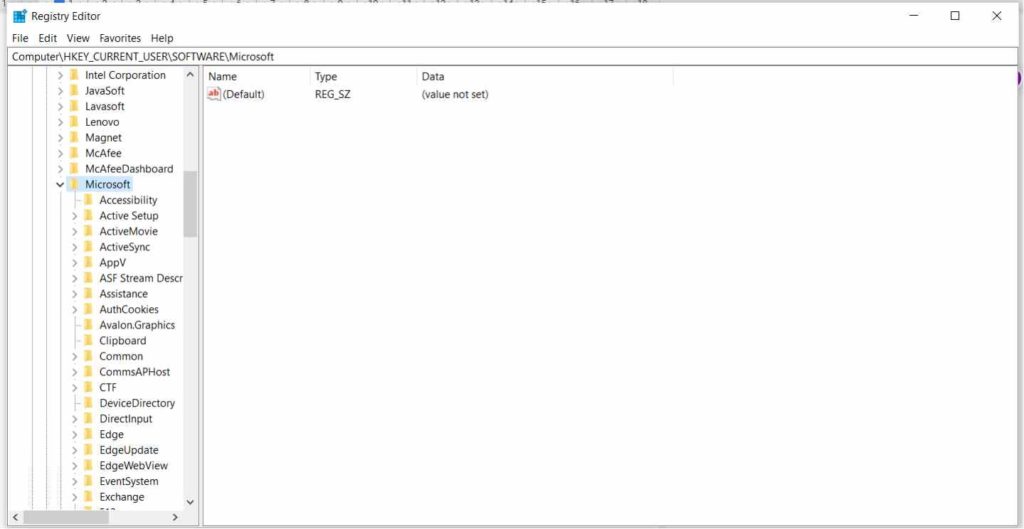The height and width of the screenshot is (529, 1024).
Task: Select the EdgeWebView key
Action: (133, 466)
